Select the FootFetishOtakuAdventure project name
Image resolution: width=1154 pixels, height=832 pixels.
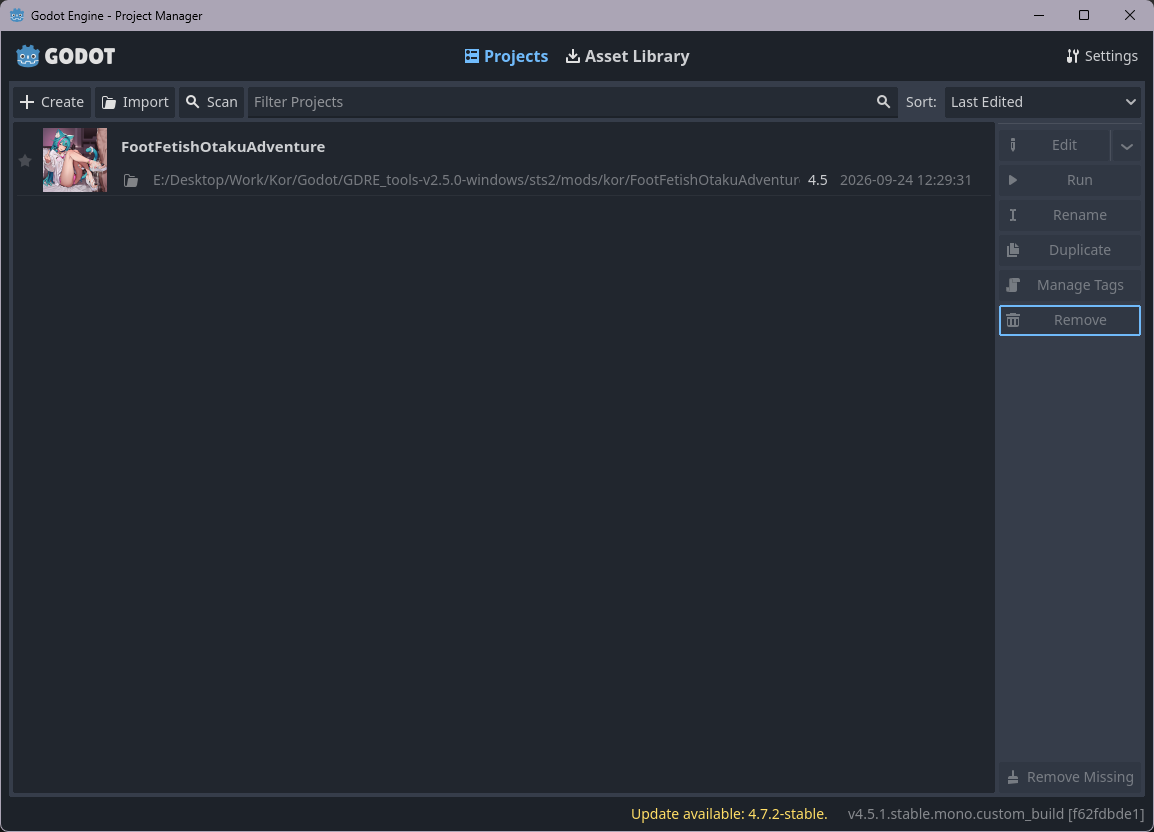click(223, 147)
